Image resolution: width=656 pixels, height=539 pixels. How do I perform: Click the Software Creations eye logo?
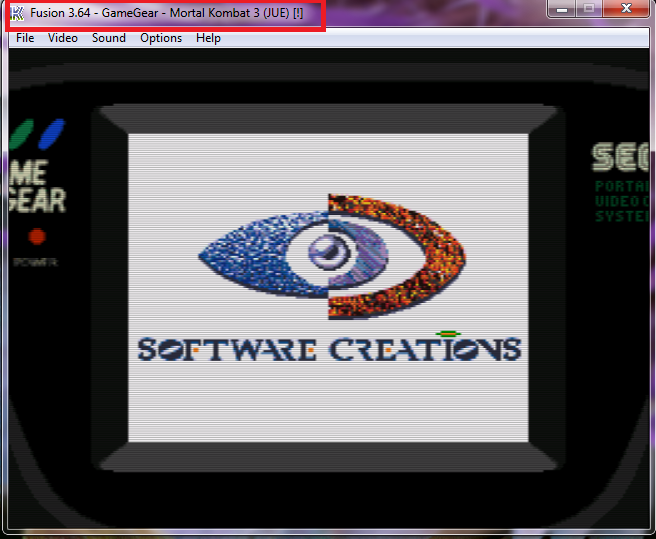[332, 257]
